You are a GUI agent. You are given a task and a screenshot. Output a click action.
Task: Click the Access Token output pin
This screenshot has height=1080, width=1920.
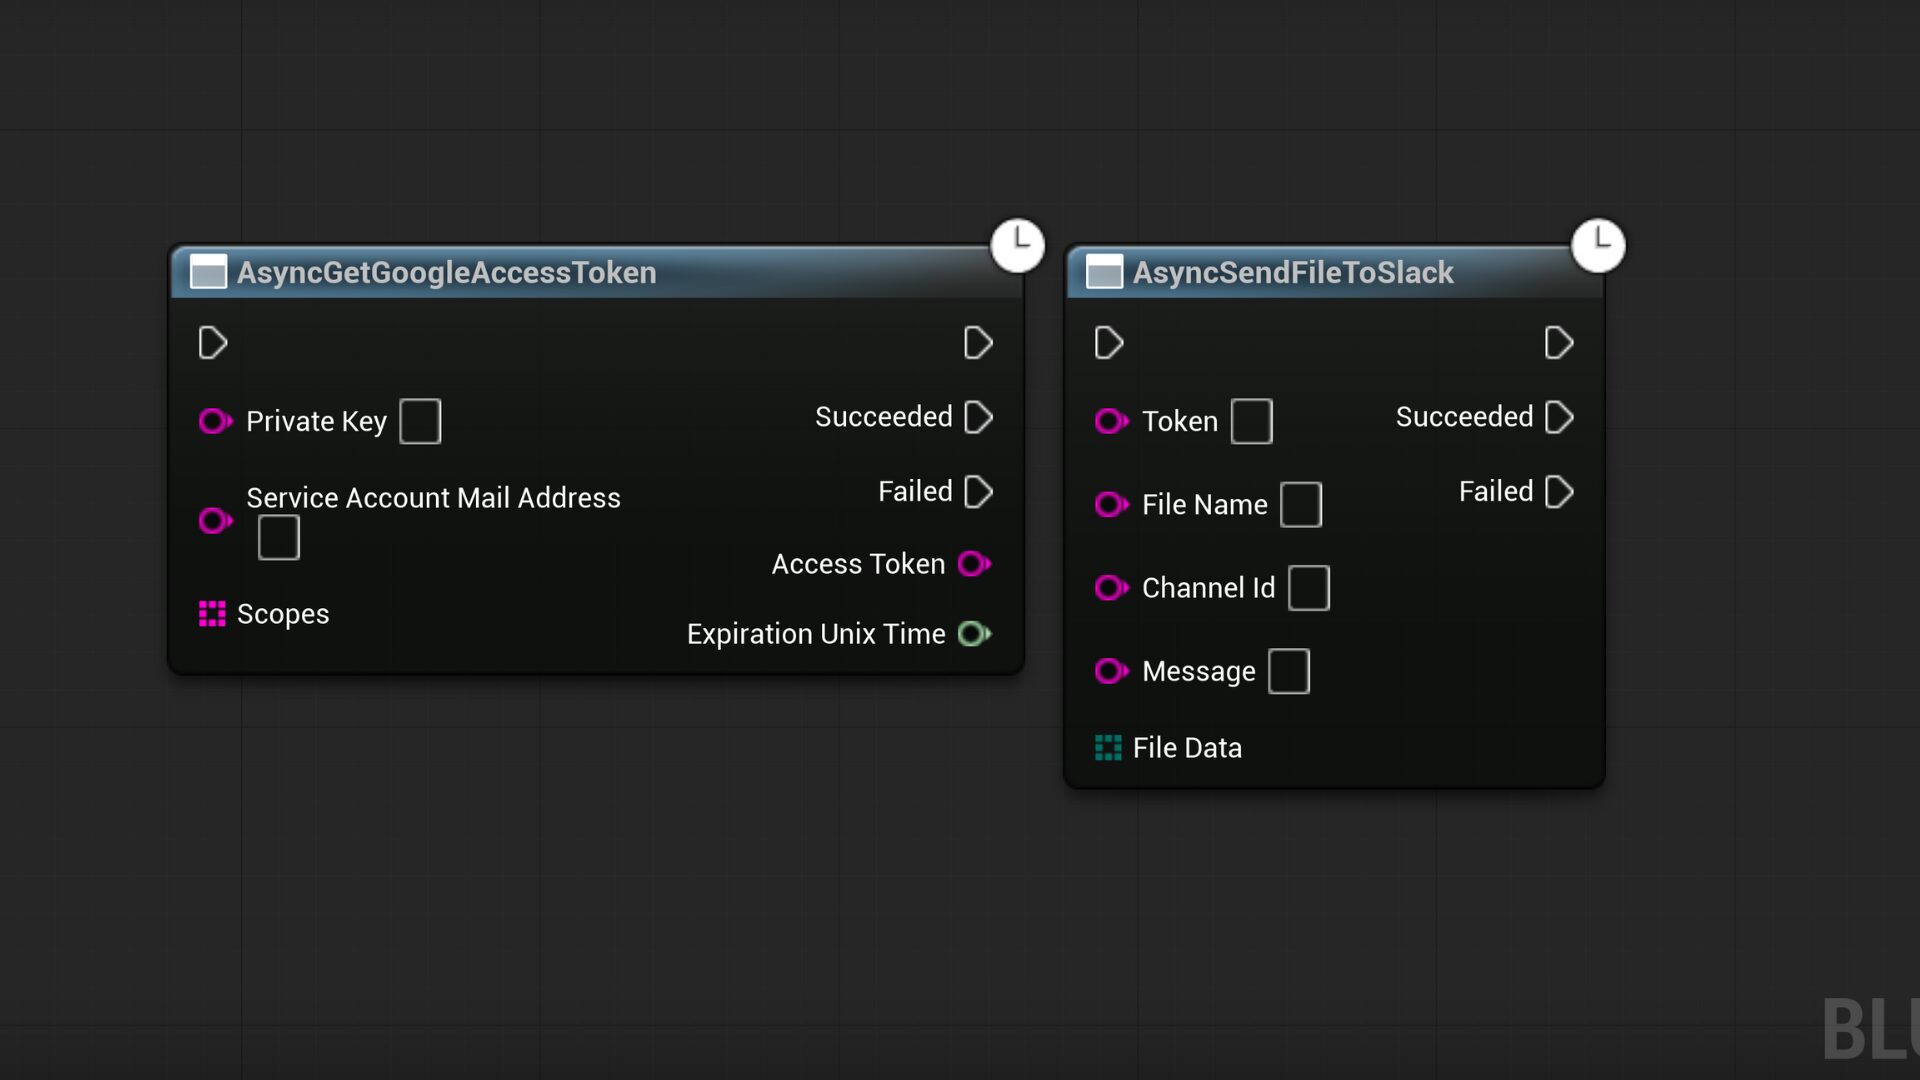[974, 564]
